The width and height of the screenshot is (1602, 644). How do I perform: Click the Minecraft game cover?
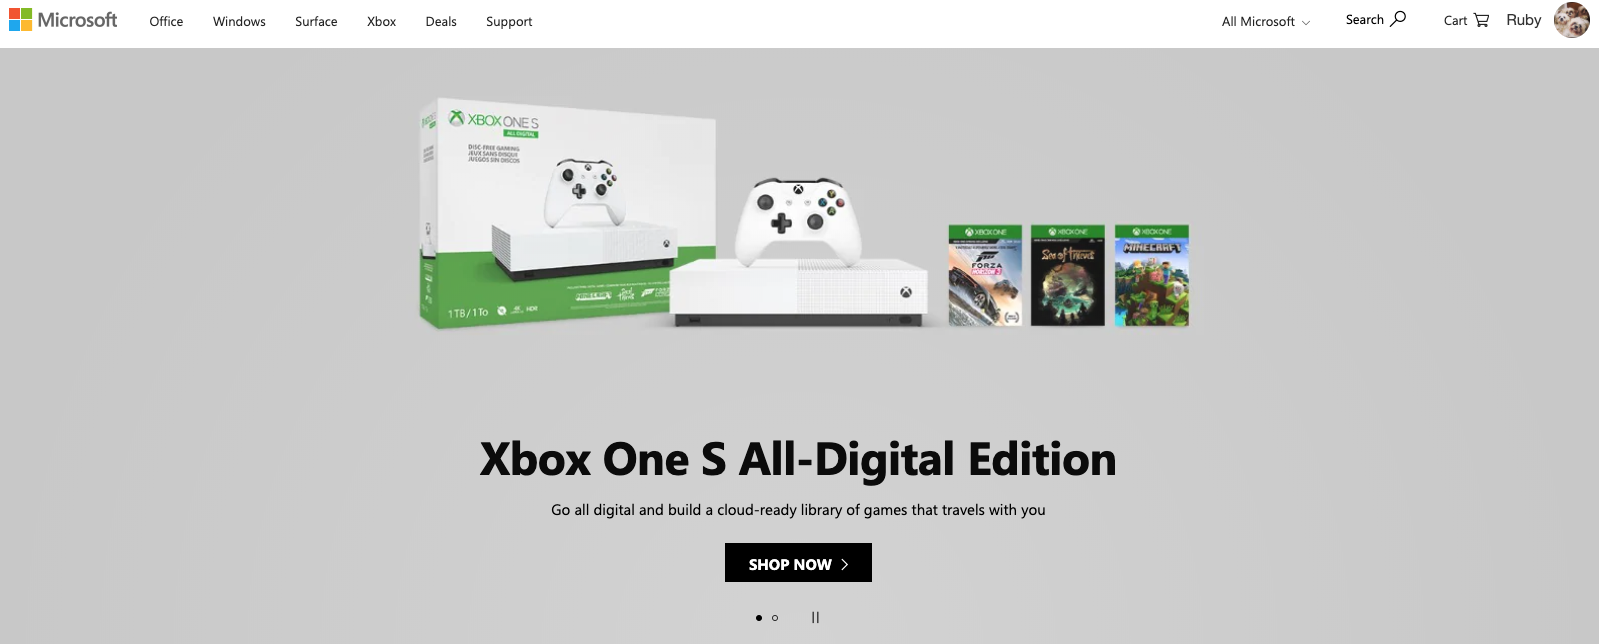tap(1152, 276)
